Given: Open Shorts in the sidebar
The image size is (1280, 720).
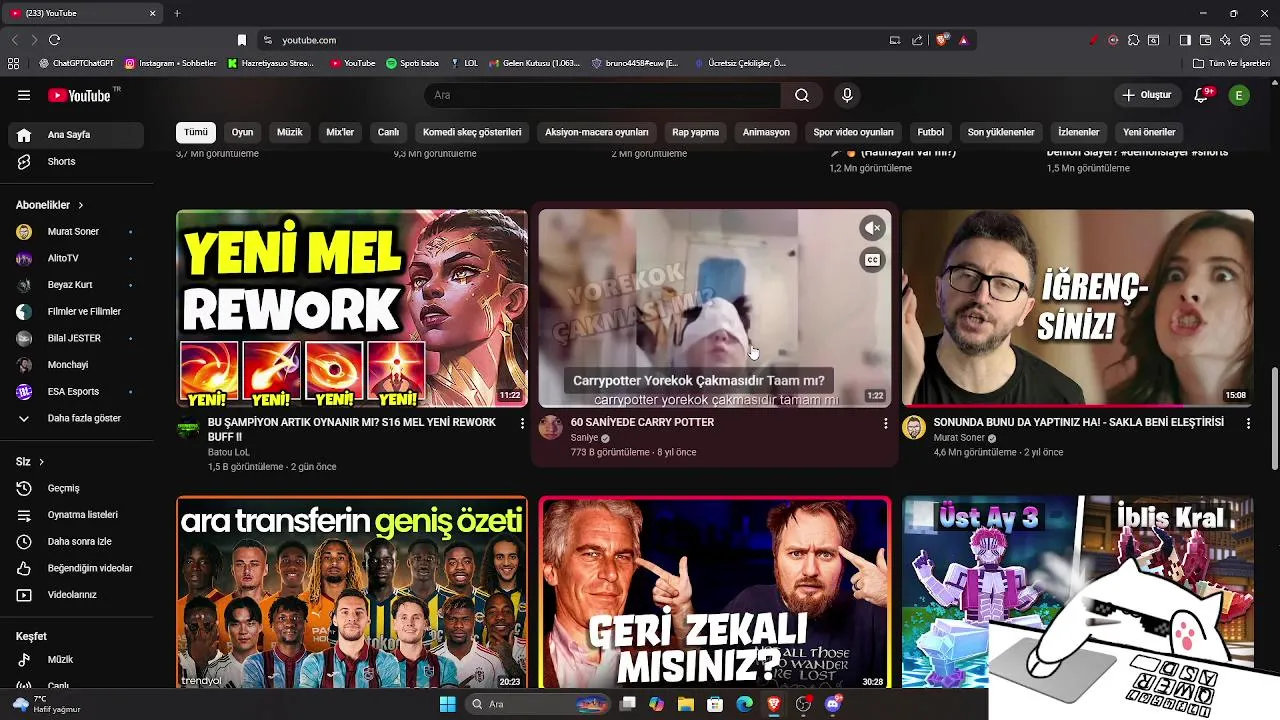Looking at the screenshot, I should [76, 161].
